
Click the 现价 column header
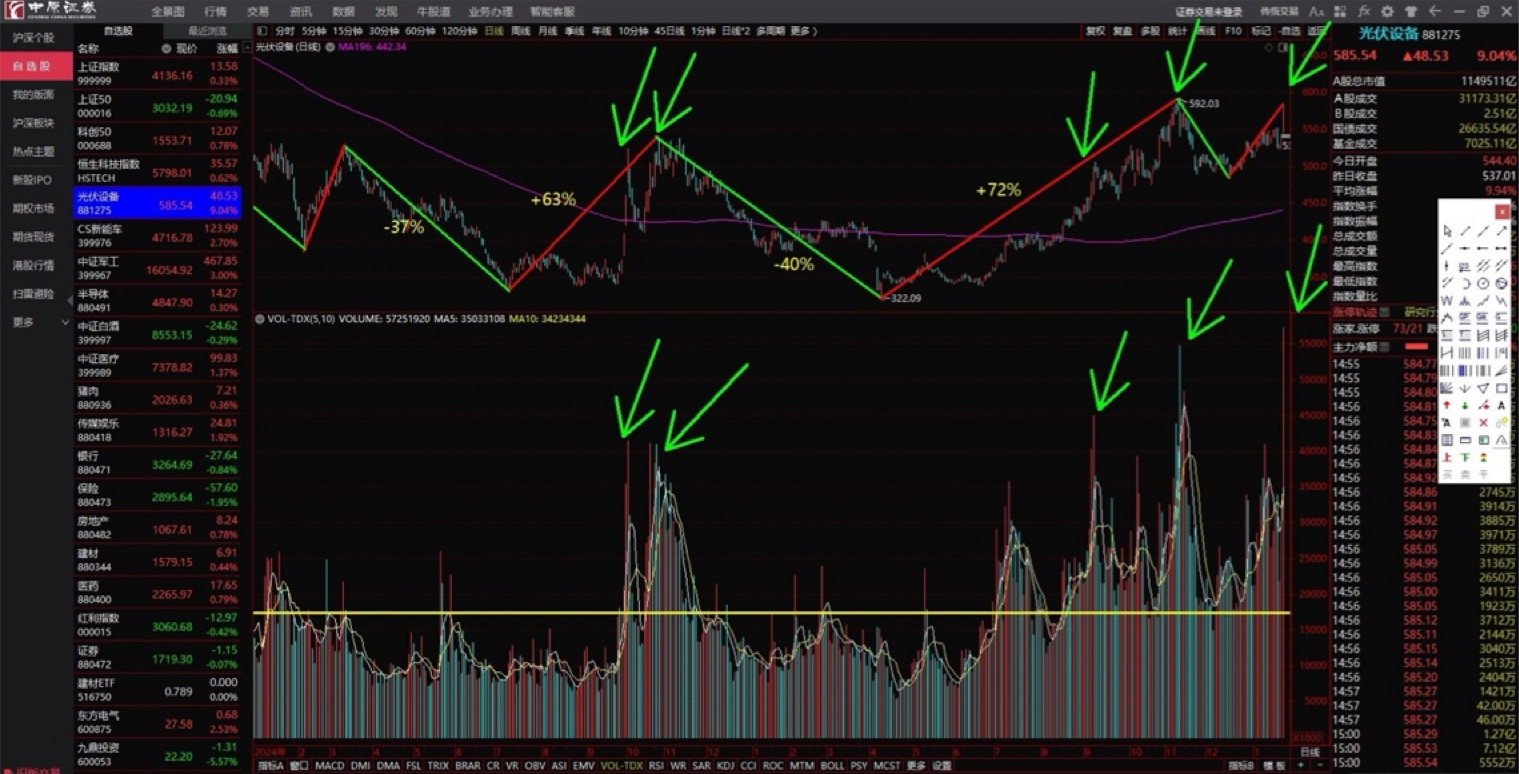(x=187, y=48)
